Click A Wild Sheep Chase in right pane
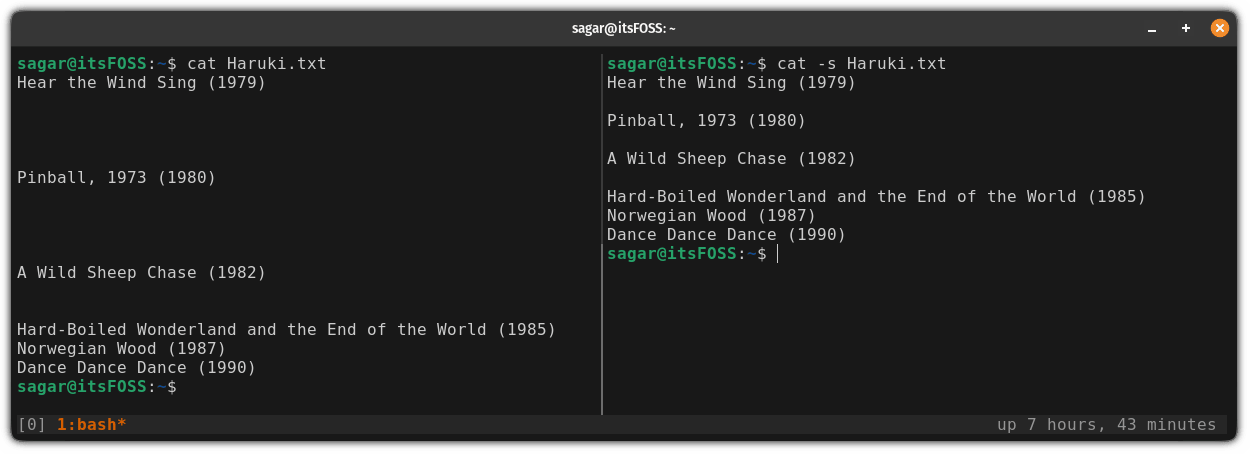 (x=731, y=159)
